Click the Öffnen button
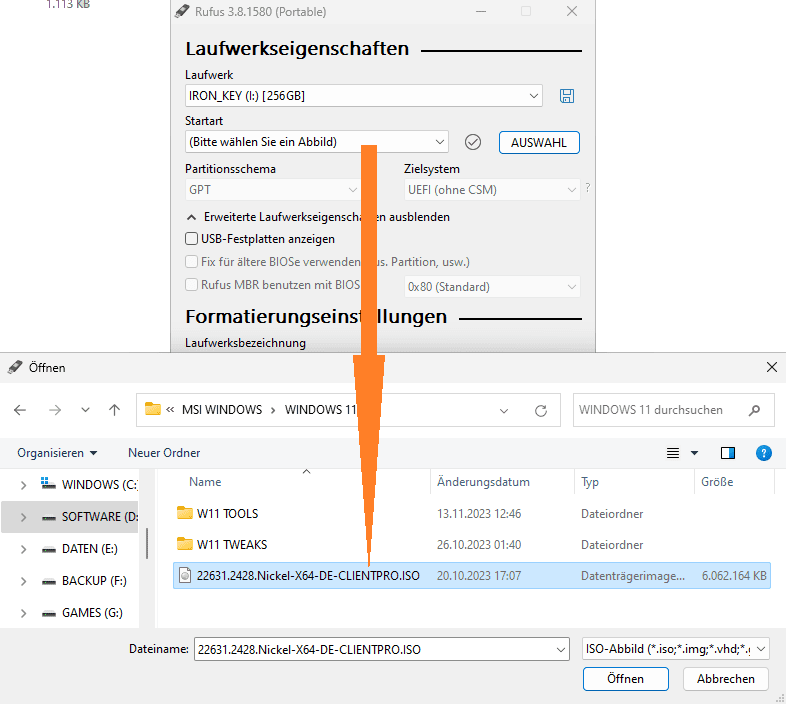The width and height of the screenshot is (786, 704). [625, 679]
